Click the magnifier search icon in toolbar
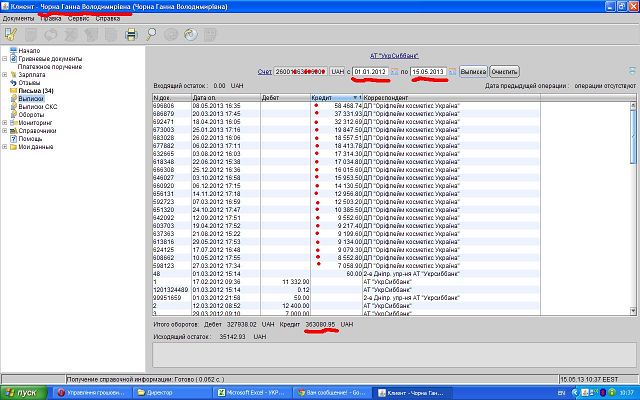 coord(151,34)
